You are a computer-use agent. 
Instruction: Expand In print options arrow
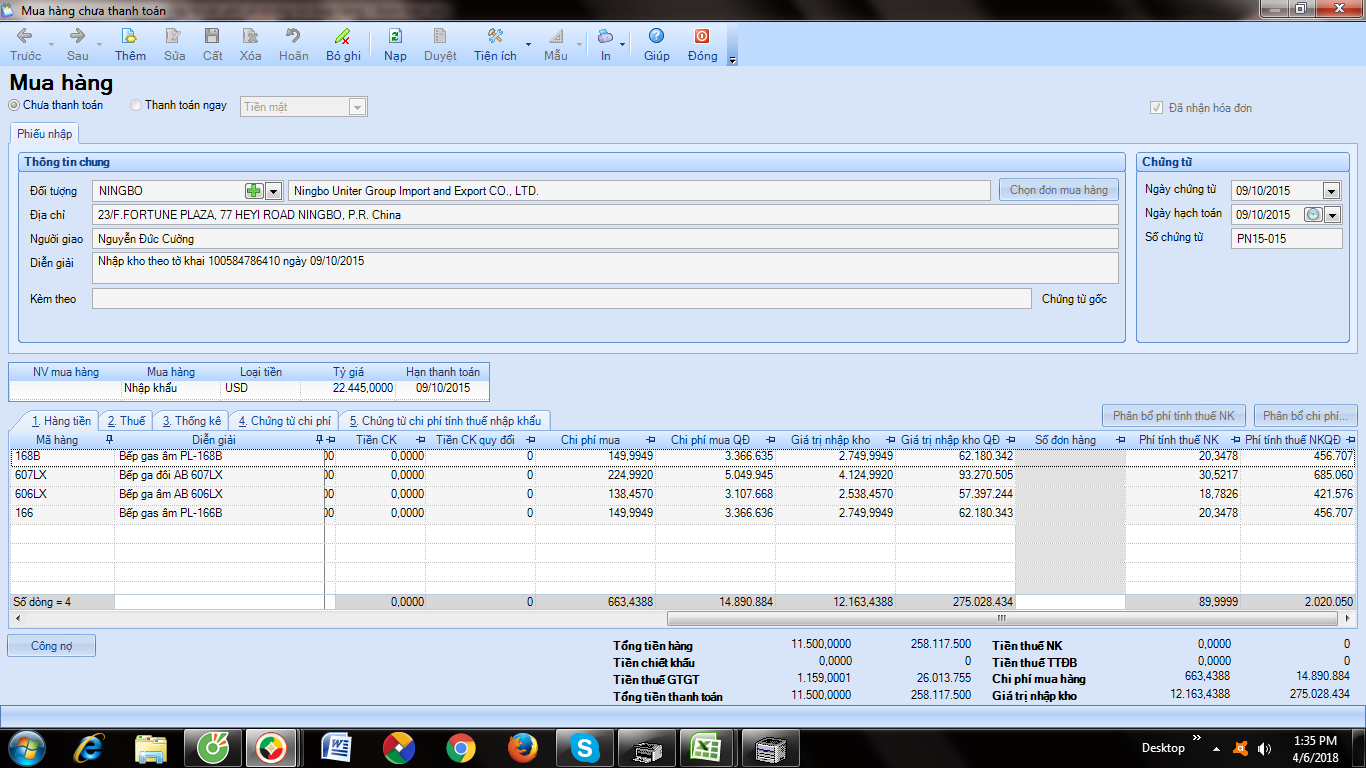pos(623,44)
